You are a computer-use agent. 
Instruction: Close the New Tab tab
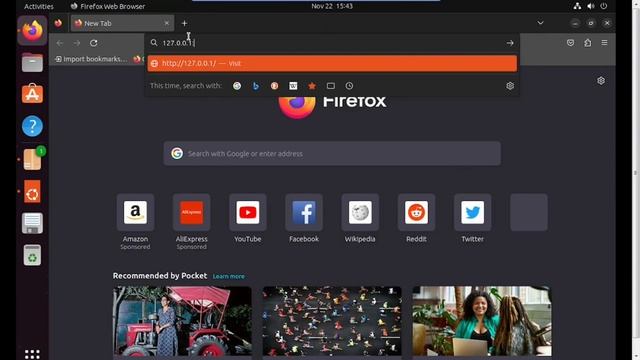[167, 23]
